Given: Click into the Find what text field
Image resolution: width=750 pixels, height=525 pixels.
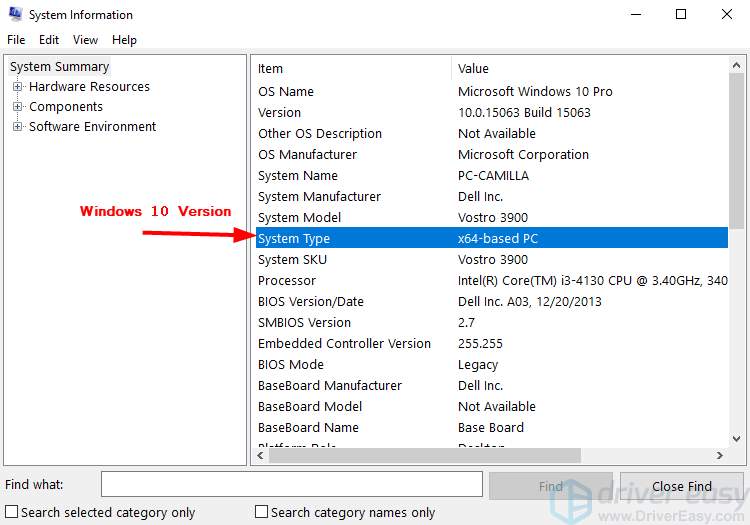Looking at the screenshot, I should coord(291,485).
